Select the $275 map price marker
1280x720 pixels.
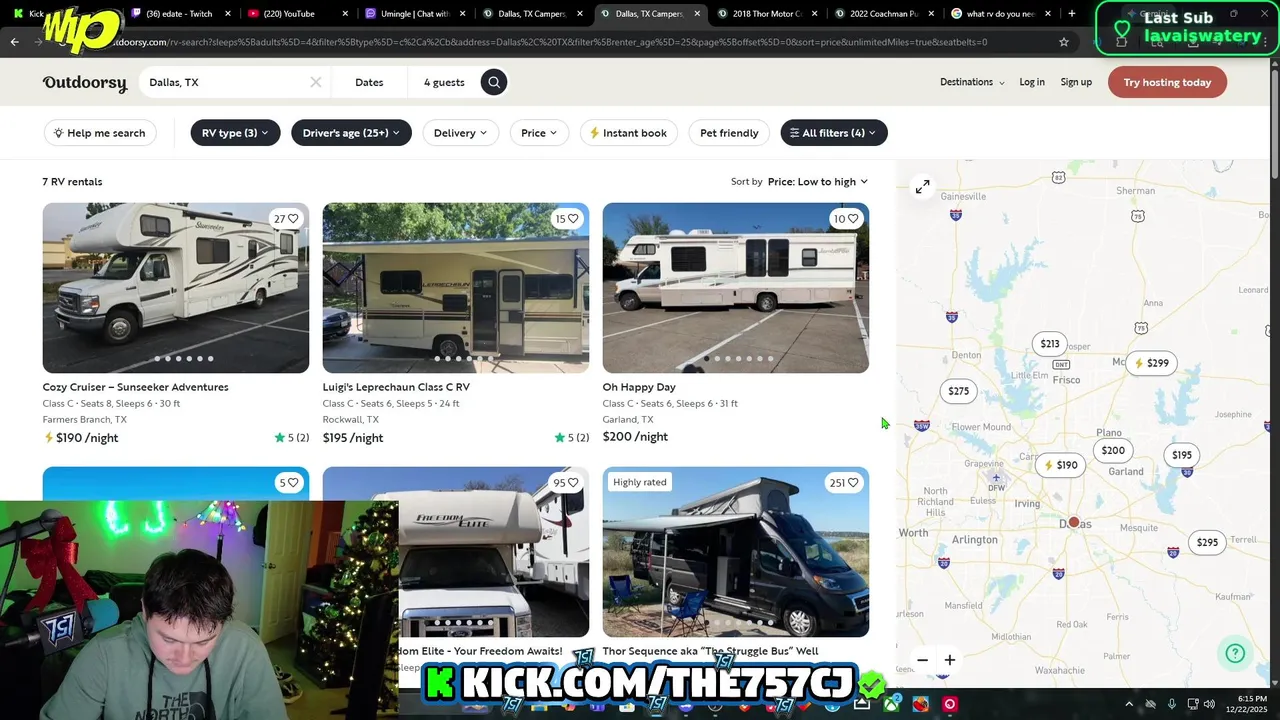(x=958, y=391)
